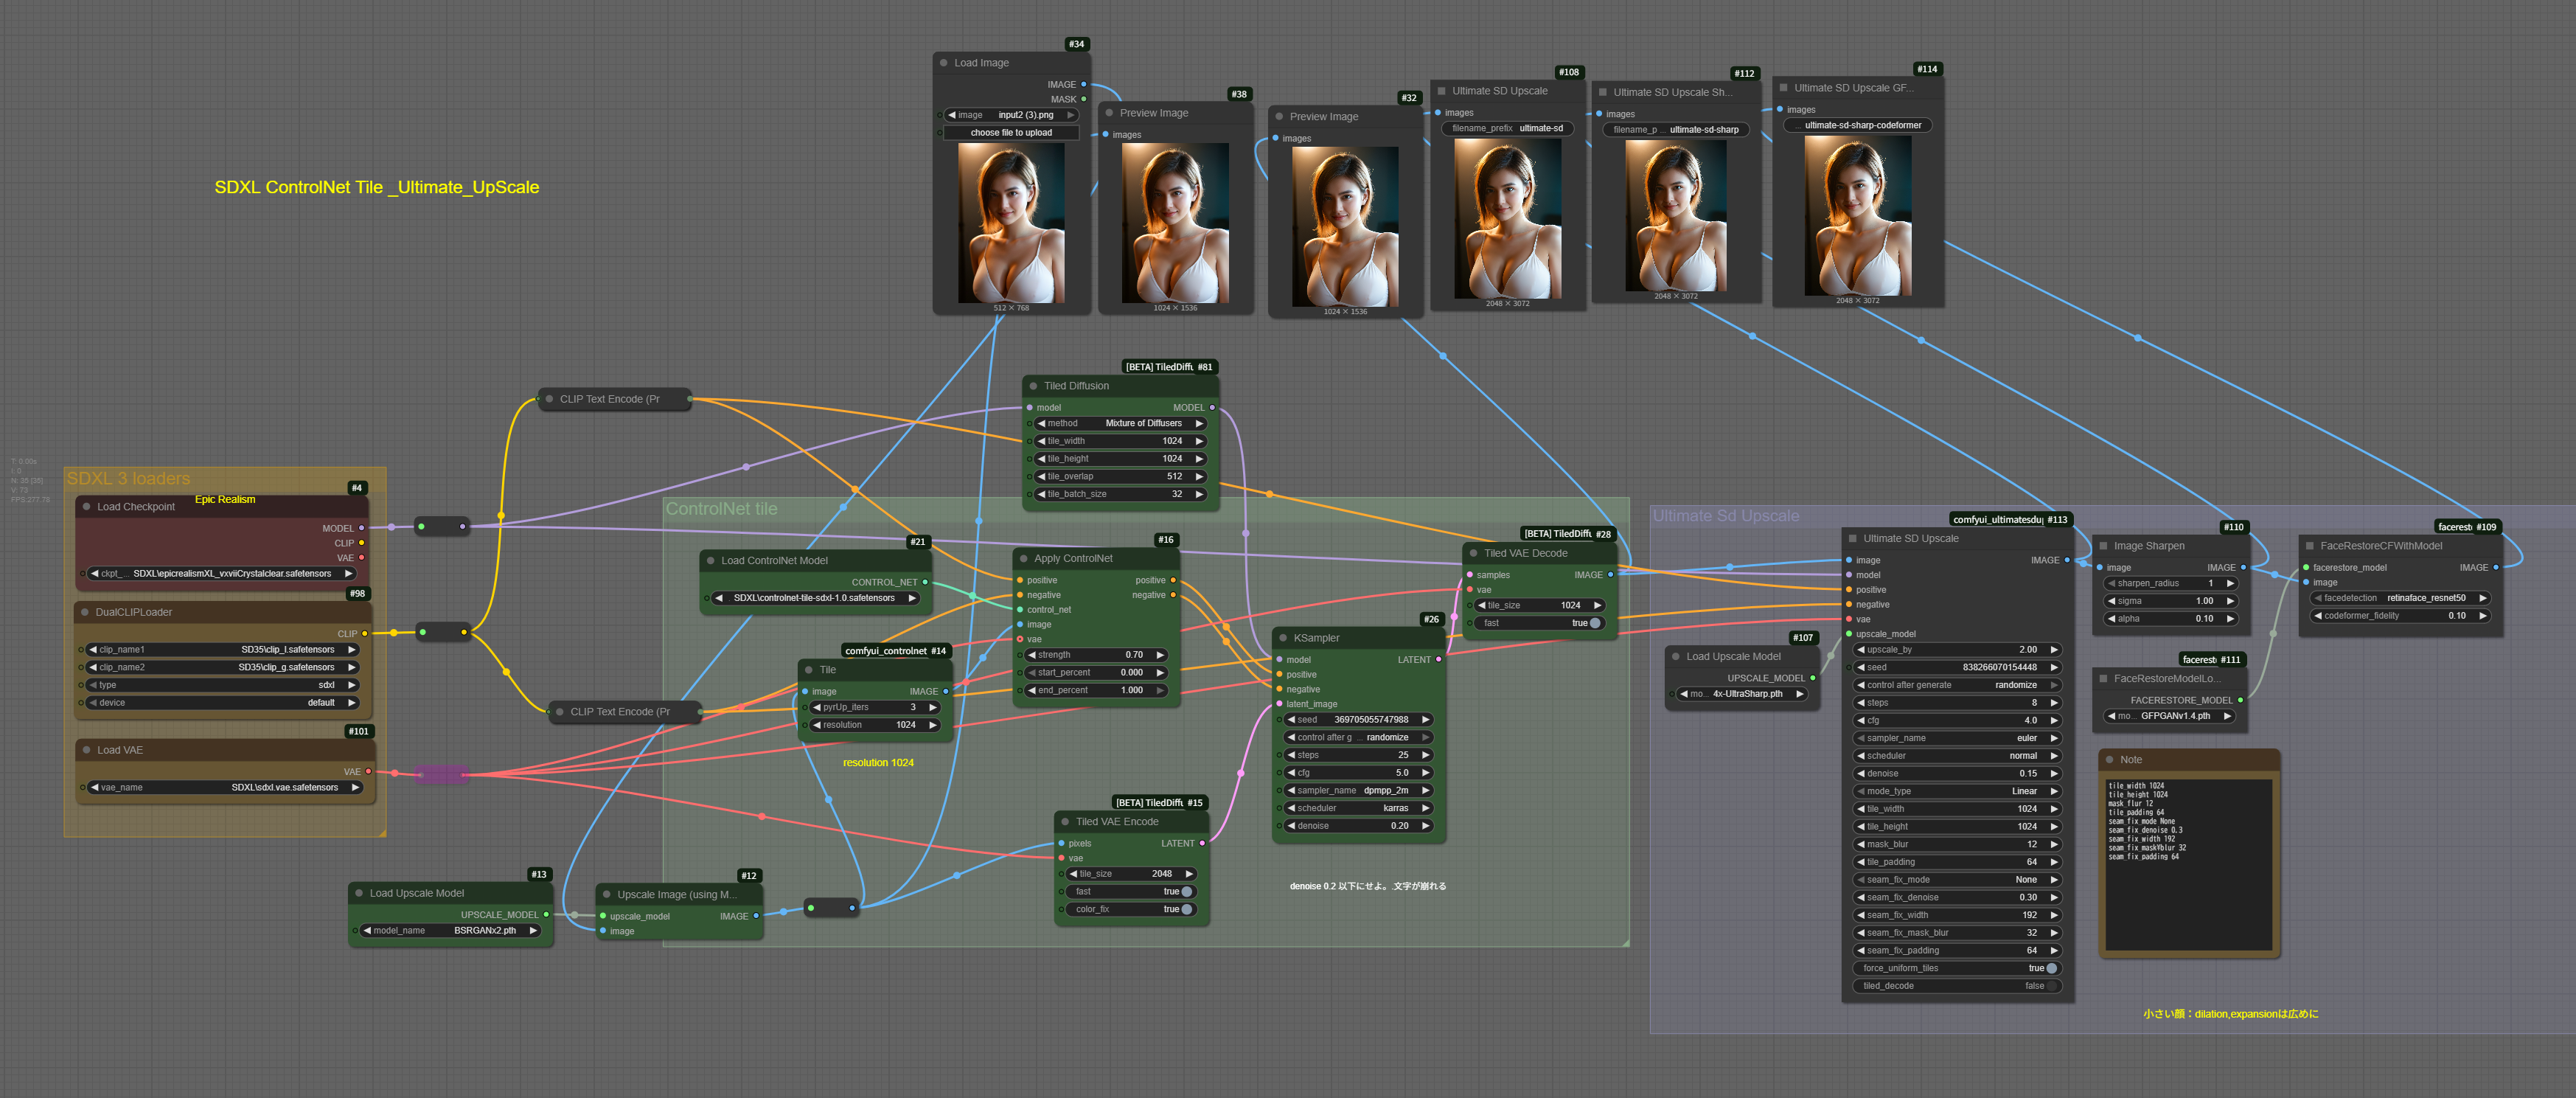
Task: Toggle fast switch in Tiled VAE Decode
Action: click(1594, 623)
